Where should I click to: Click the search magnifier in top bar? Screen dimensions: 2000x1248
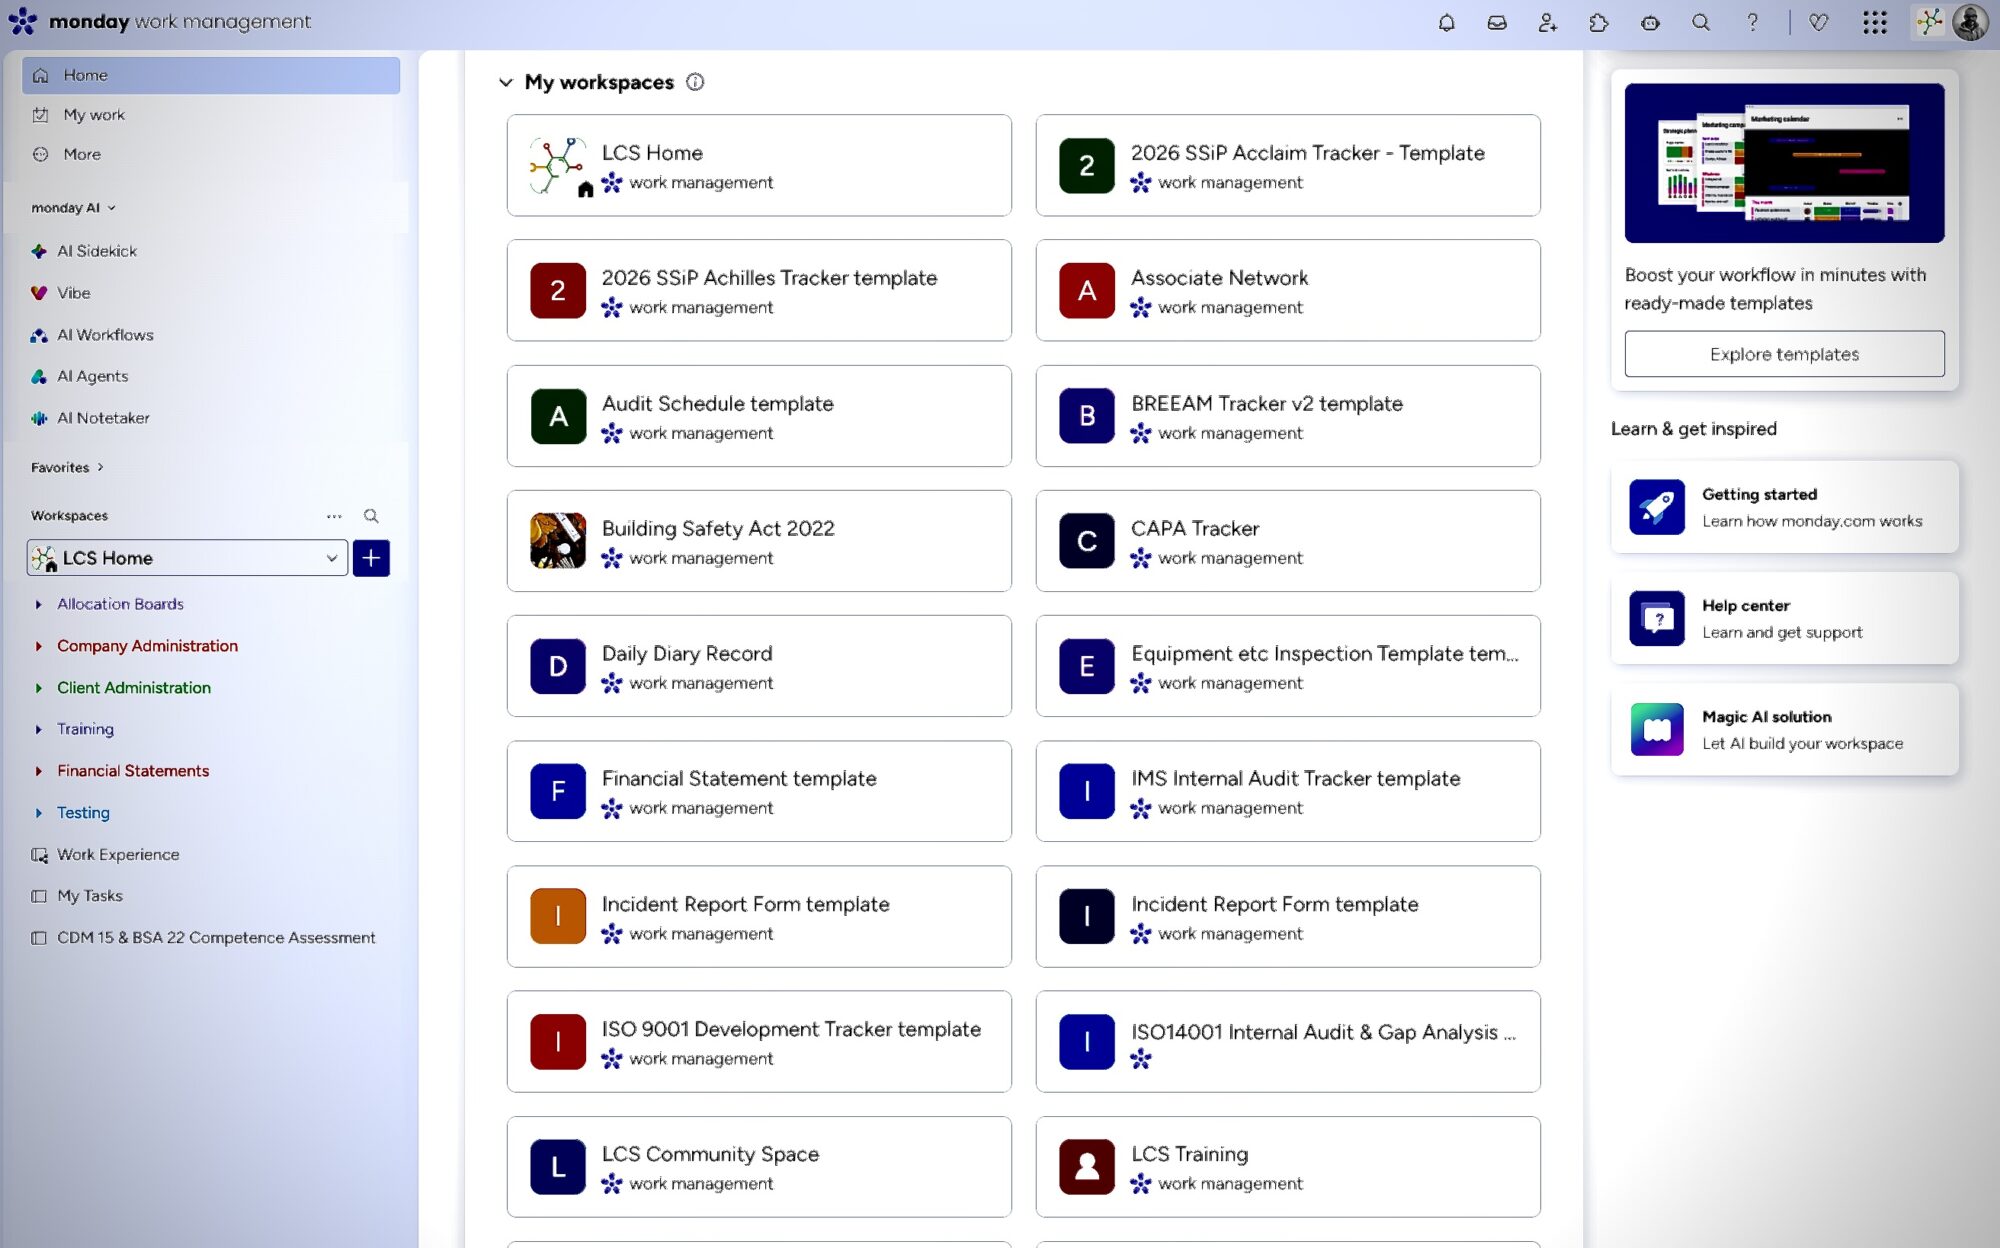1700,22
